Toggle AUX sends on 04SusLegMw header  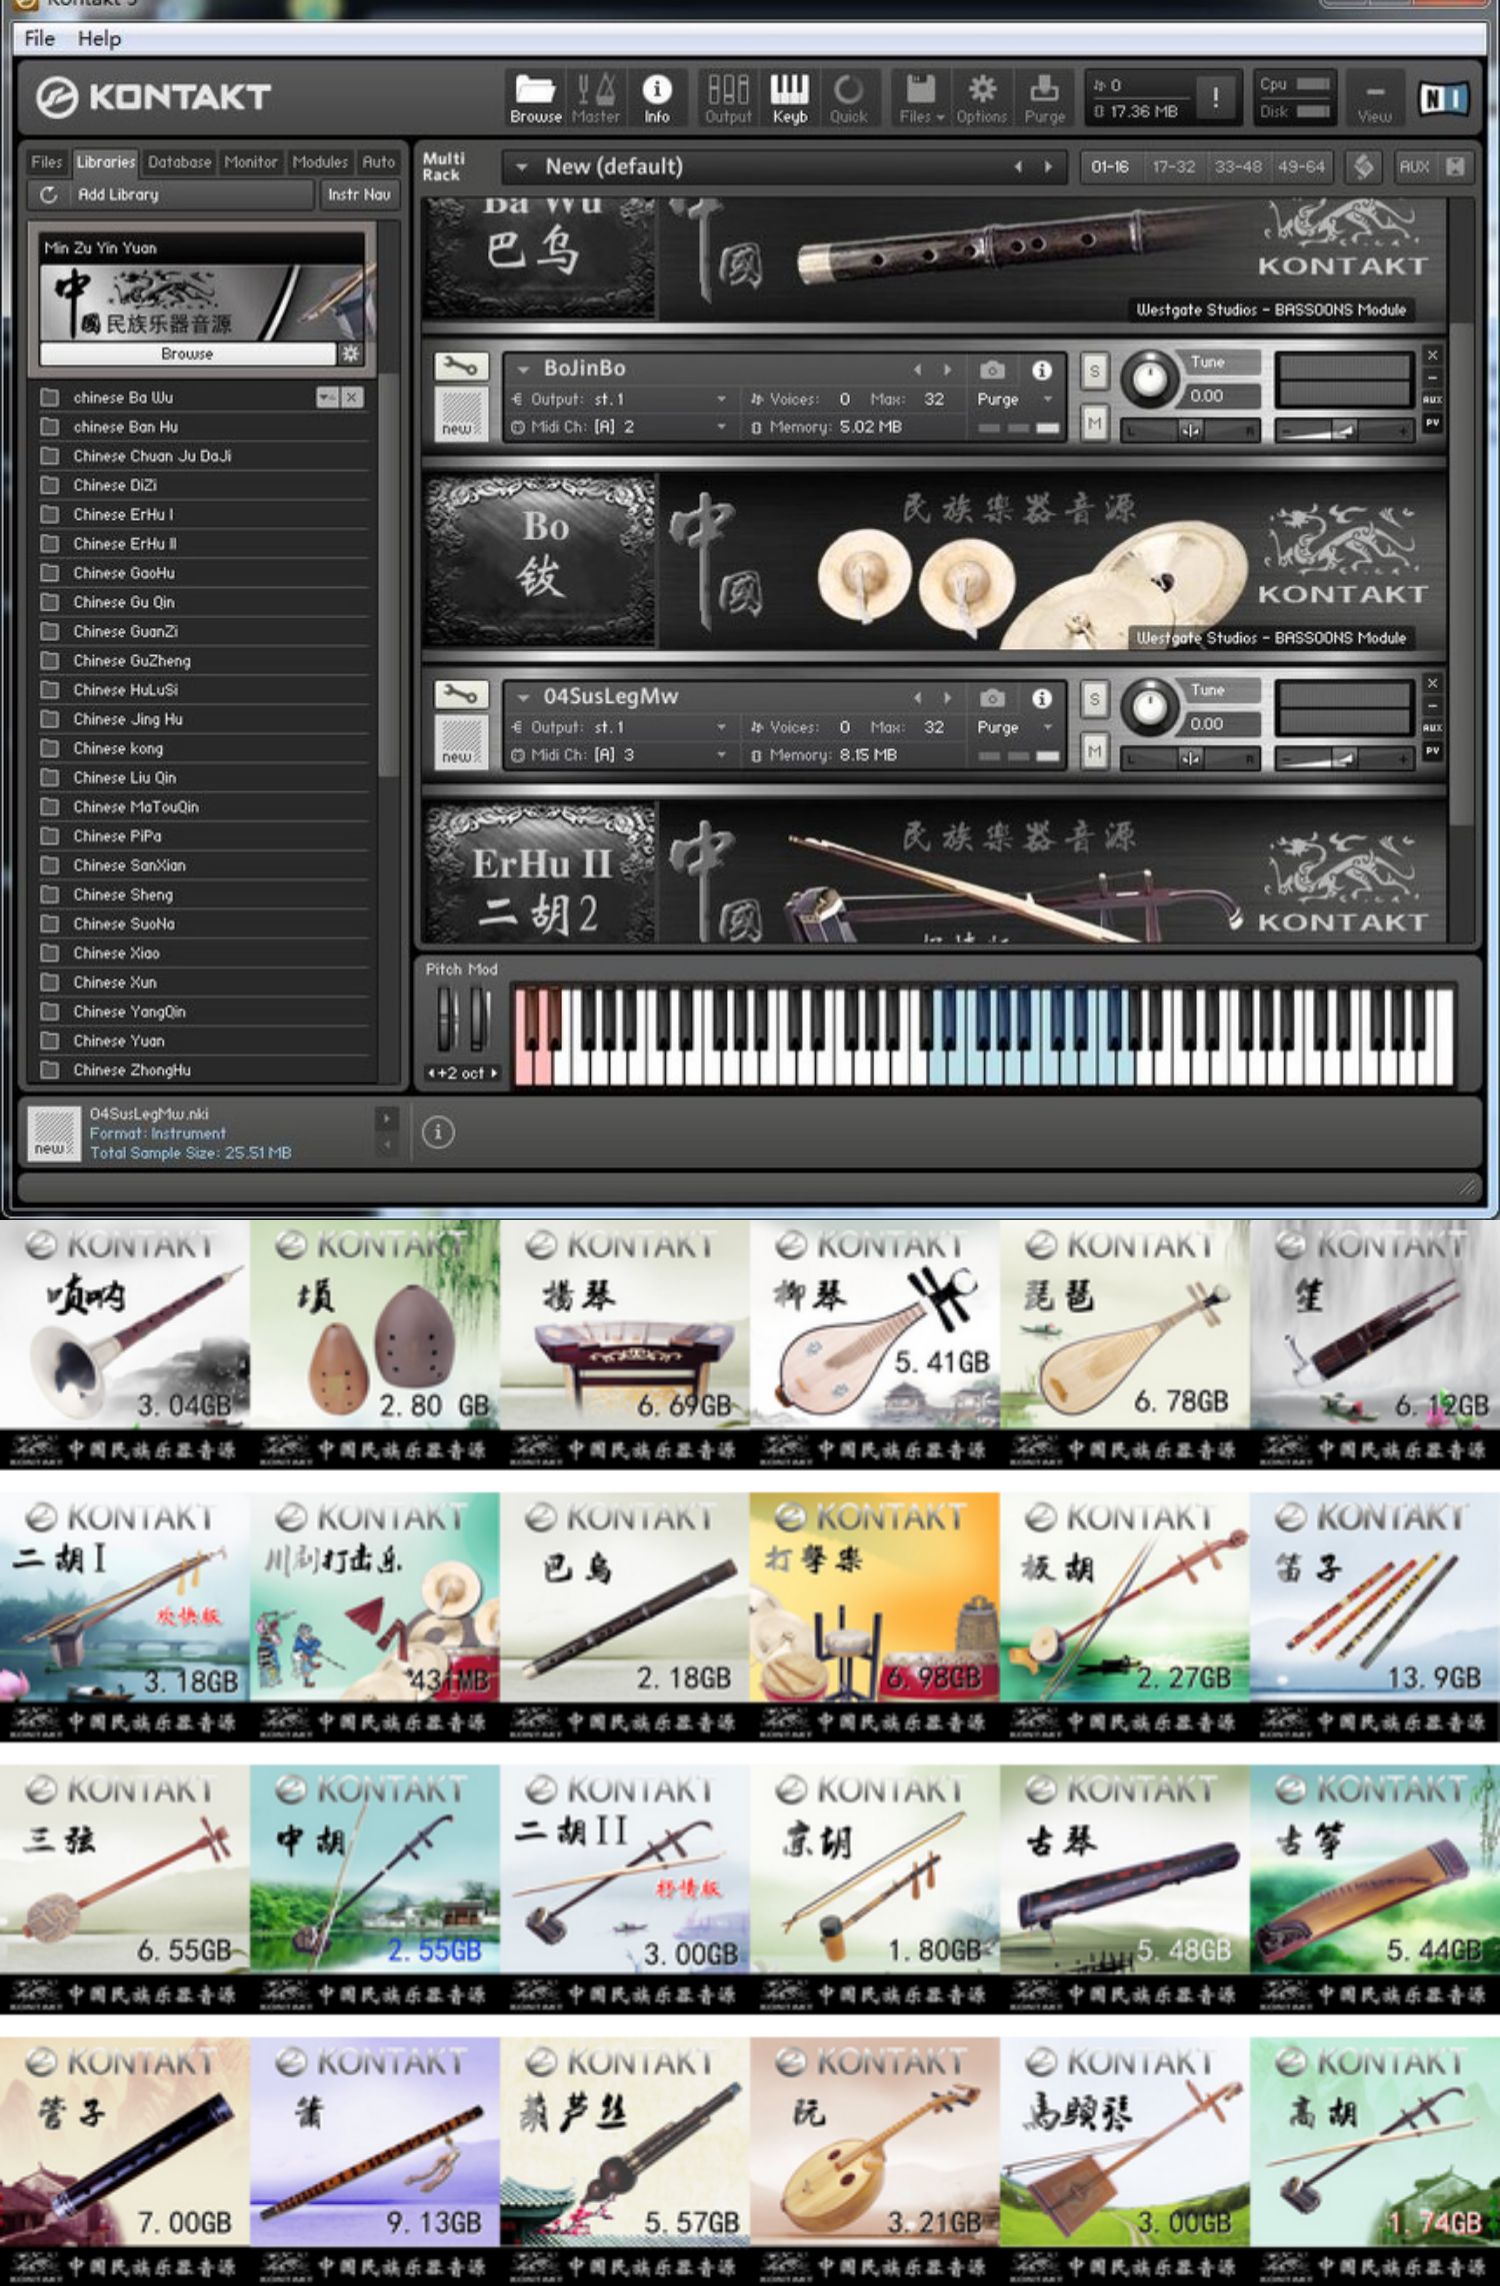(x=1432, y=728)
